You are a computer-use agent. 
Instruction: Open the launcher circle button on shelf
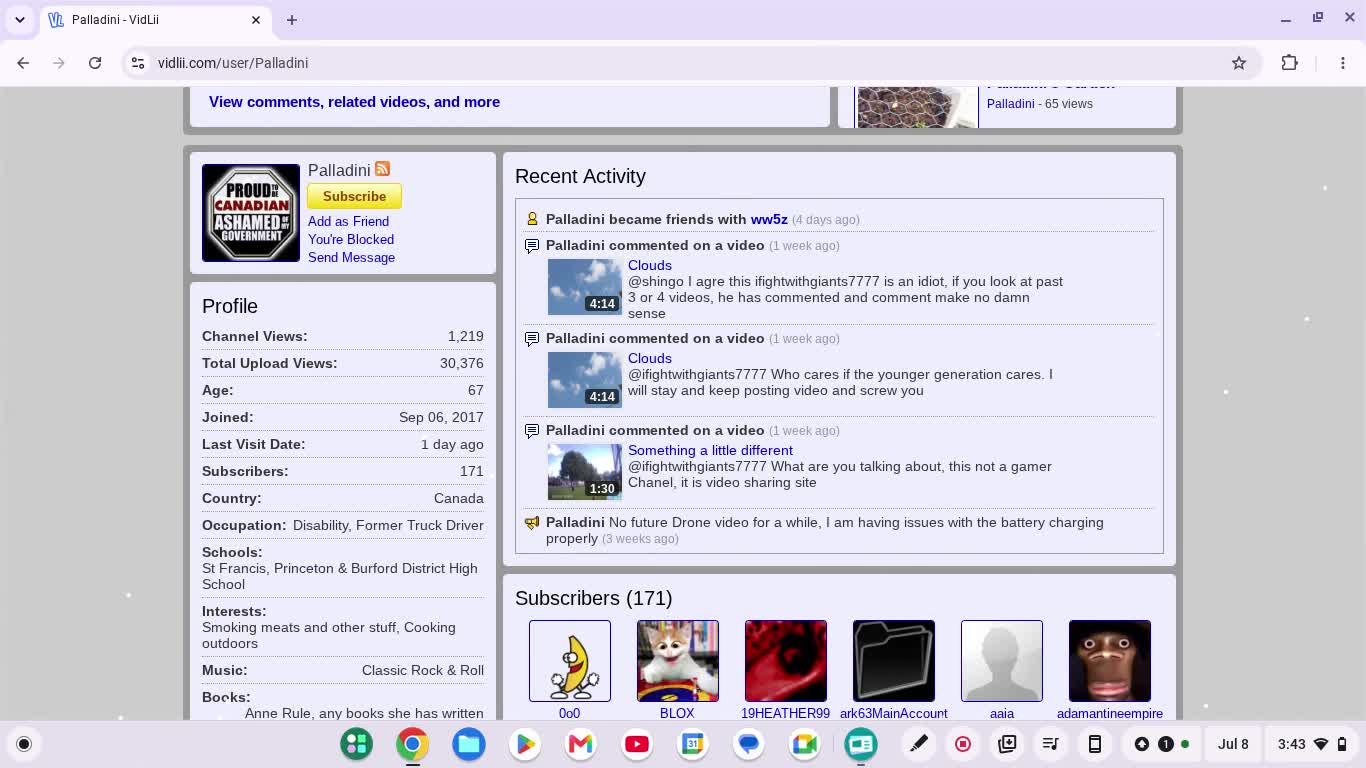point(24,744)
